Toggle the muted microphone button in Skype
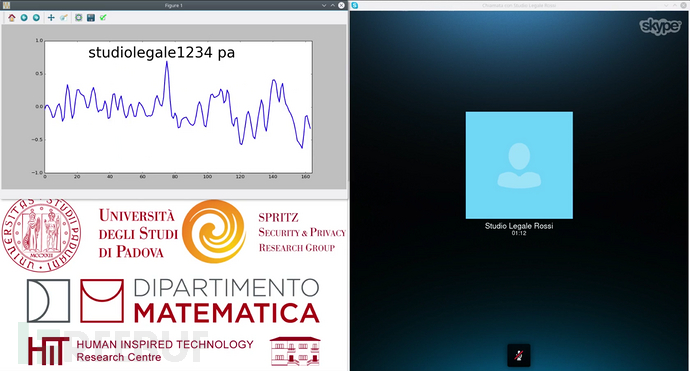 coord(519,356)
